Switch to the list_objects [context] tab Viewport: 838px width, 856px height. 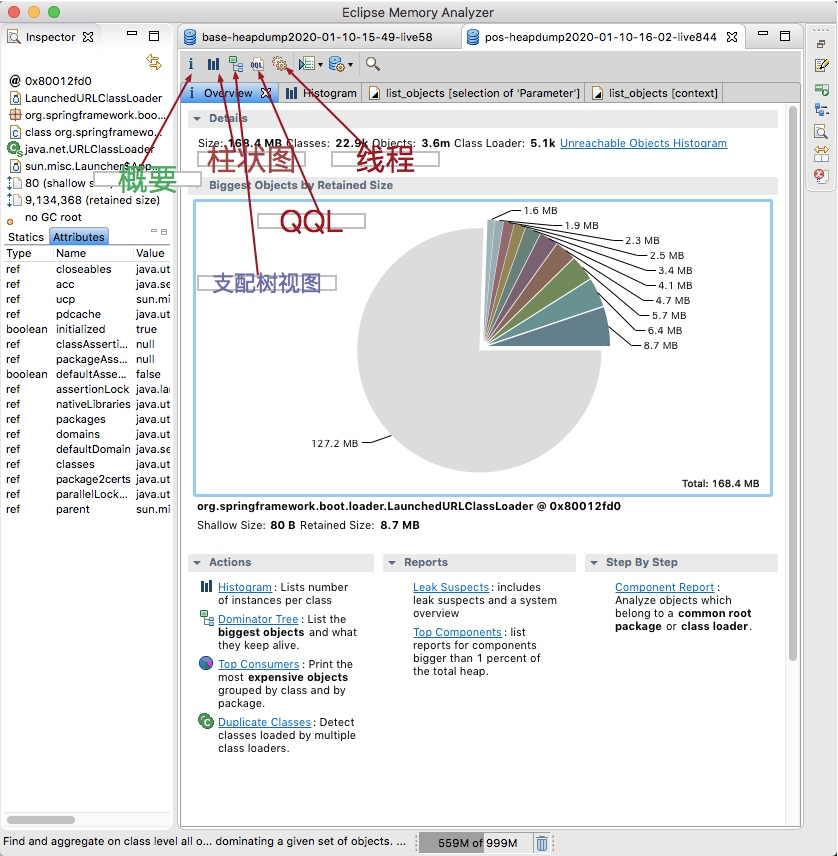656,93
